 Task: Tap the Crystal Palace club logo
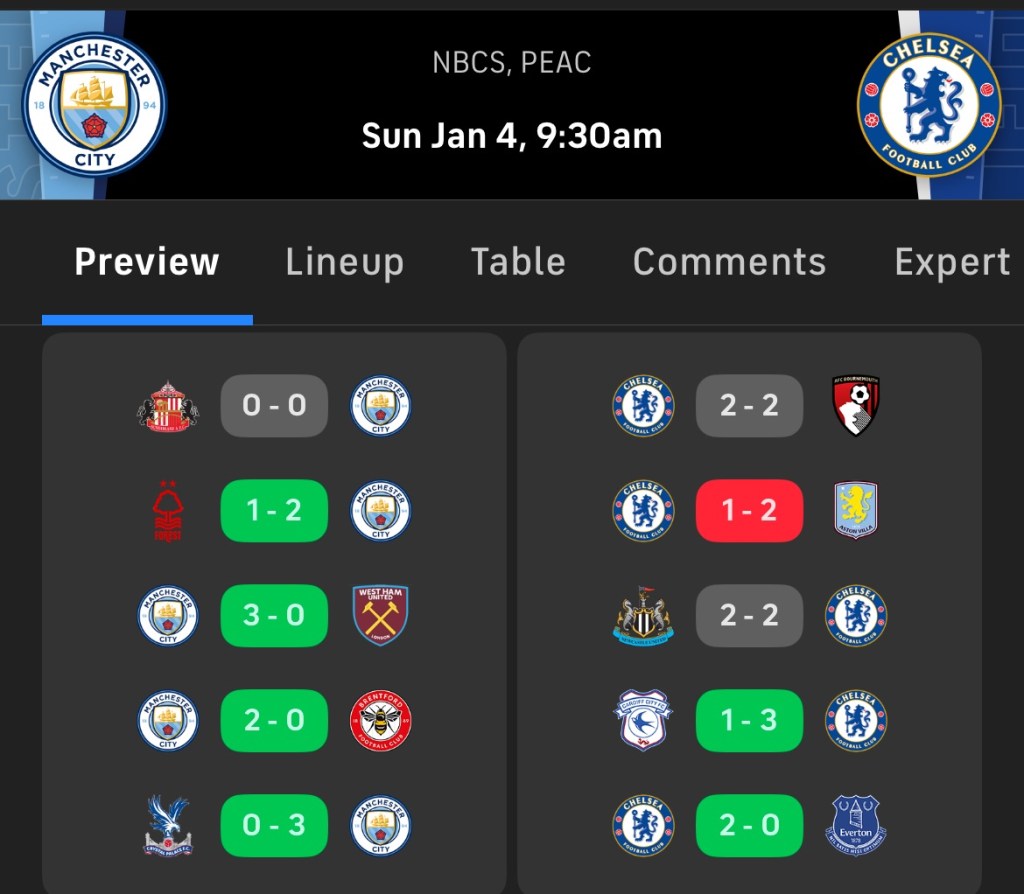click(167, 826)
